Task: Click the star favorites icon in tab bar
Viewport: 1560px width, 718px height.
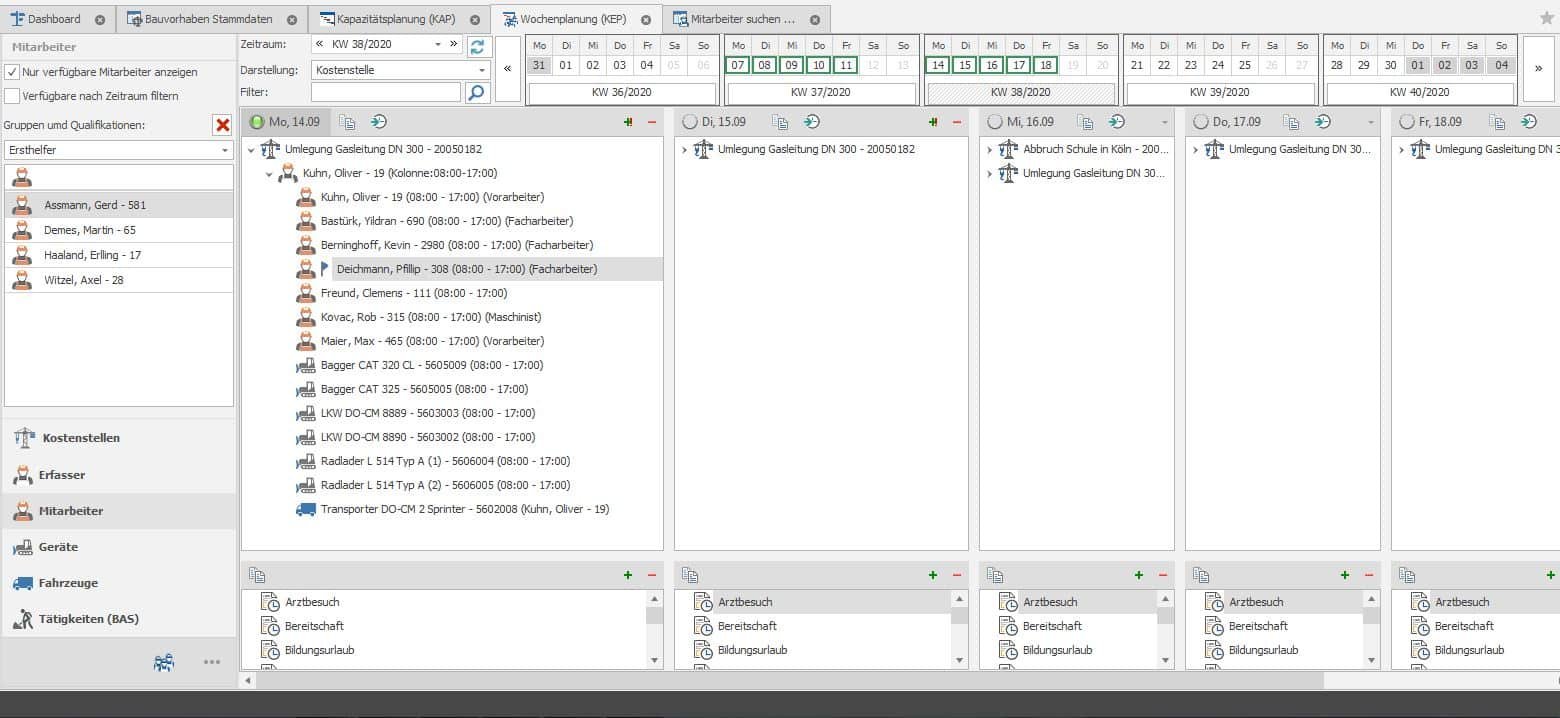Action: pos(1546,18)
